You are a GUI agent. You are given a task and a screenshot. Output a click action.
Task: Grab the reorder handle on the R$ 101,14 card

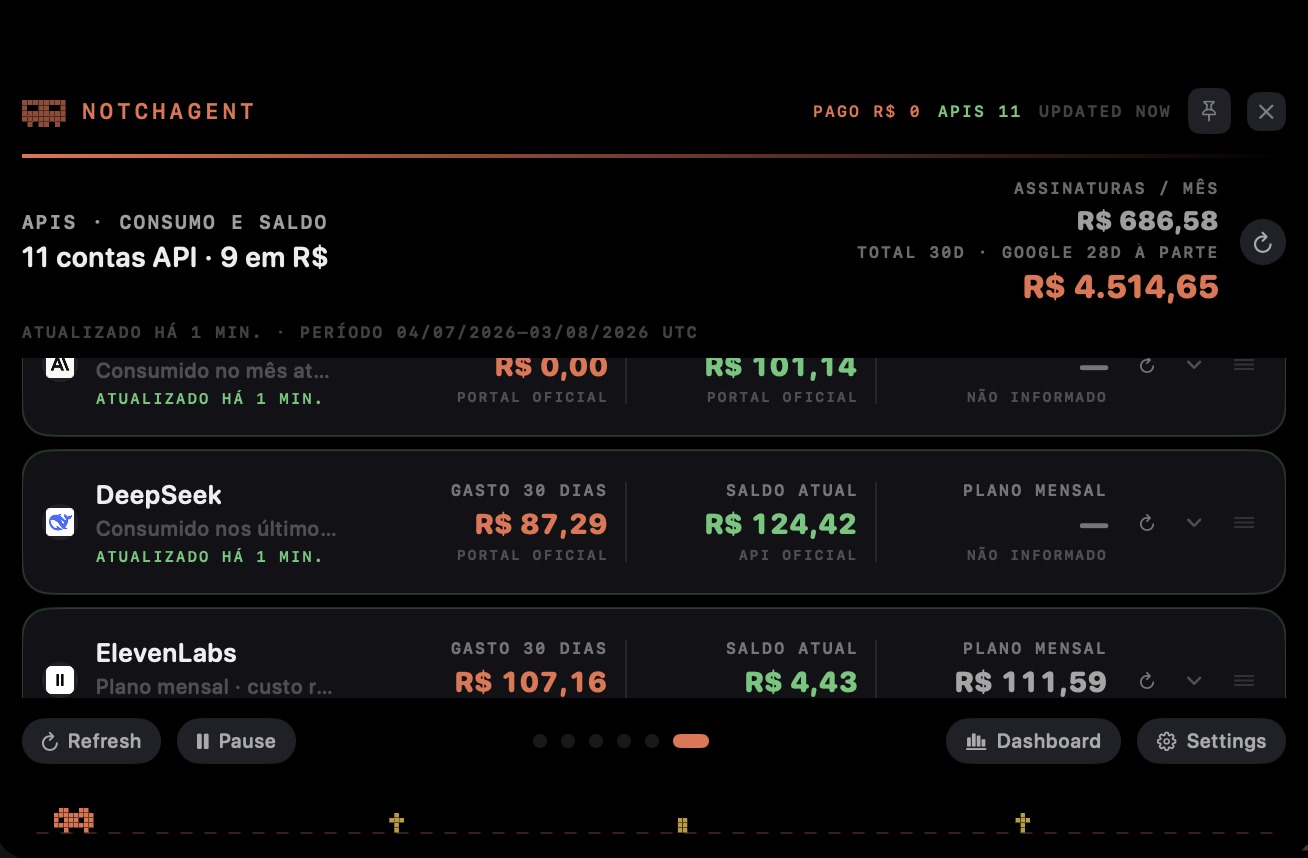[x=1244, y=365]
